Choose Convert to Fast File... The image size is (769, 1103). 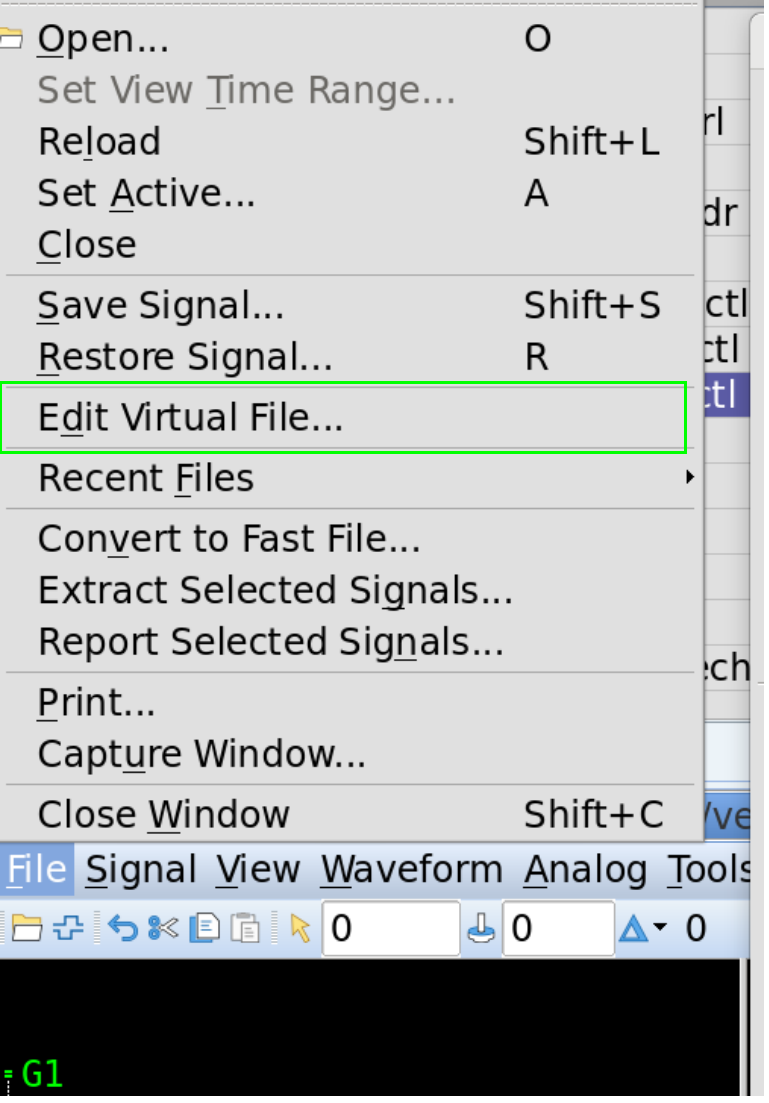coord(228,540)
